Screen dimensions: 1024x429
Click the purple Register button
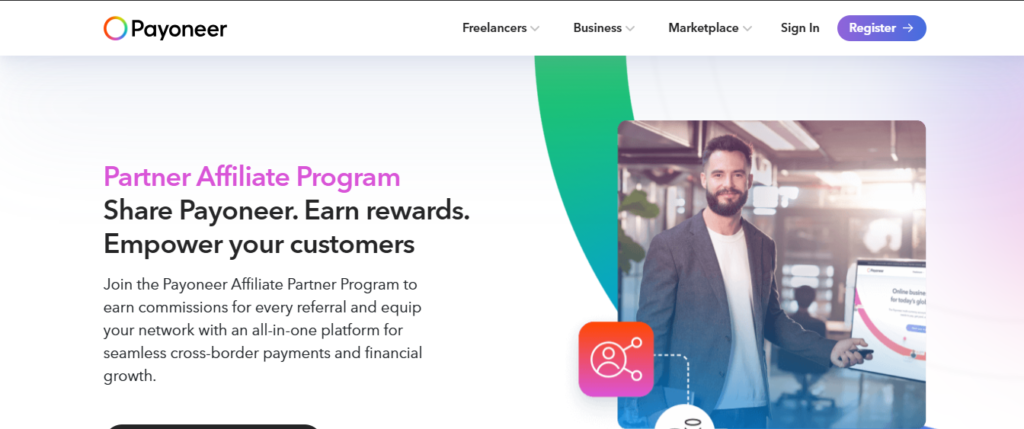(x=882, y=28)
